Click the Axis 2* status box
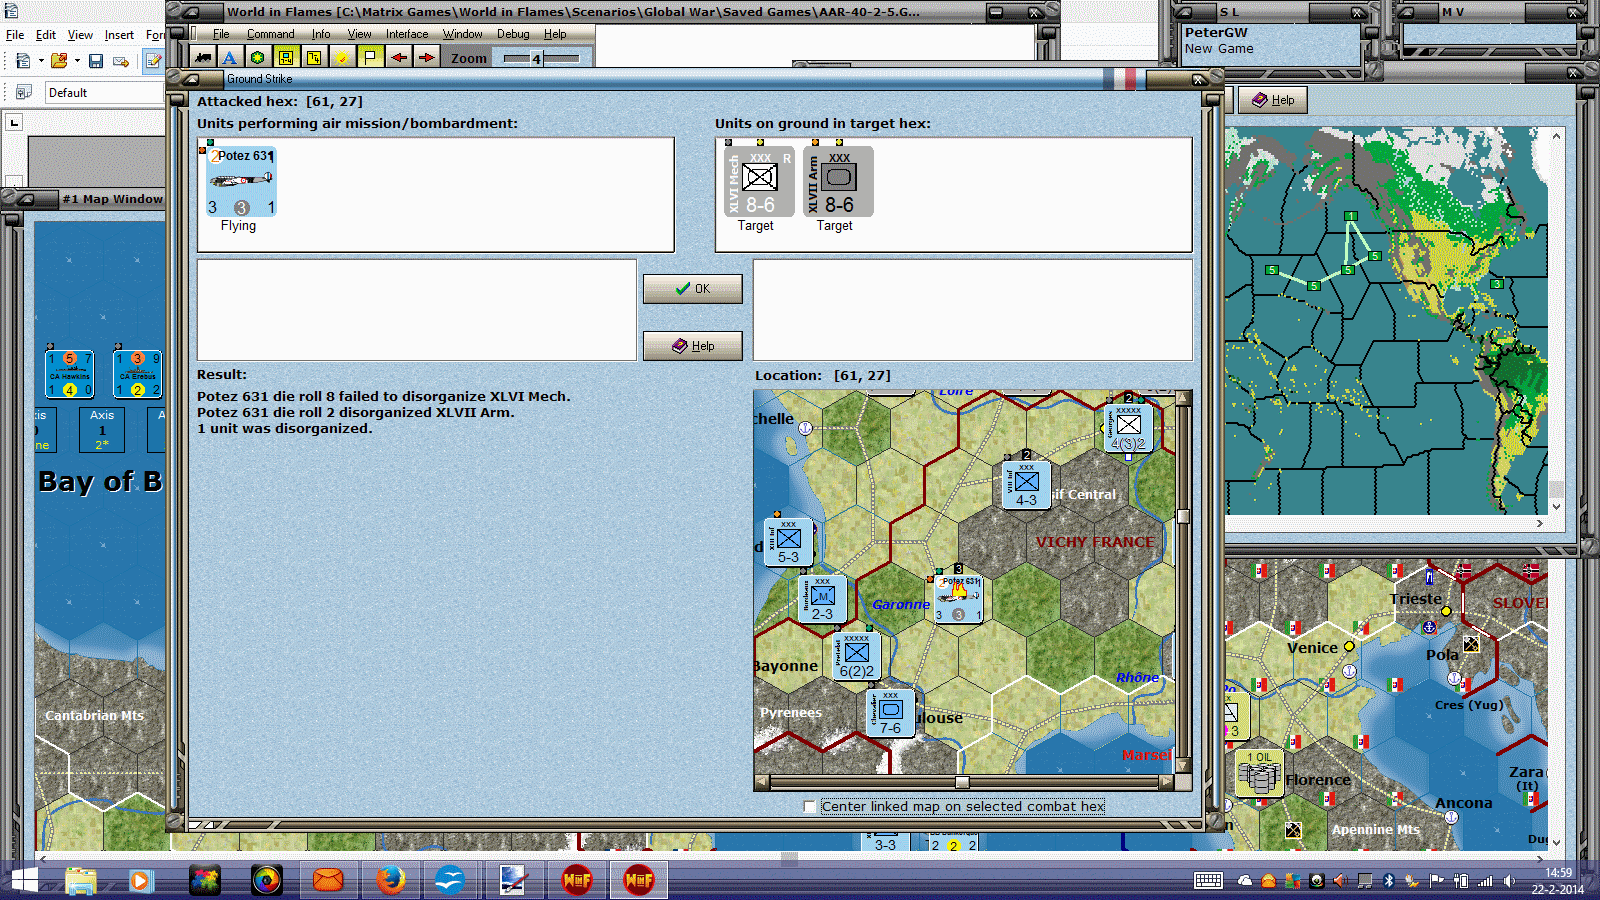Viewport: 1600px width, 900px height. [102, 430]
